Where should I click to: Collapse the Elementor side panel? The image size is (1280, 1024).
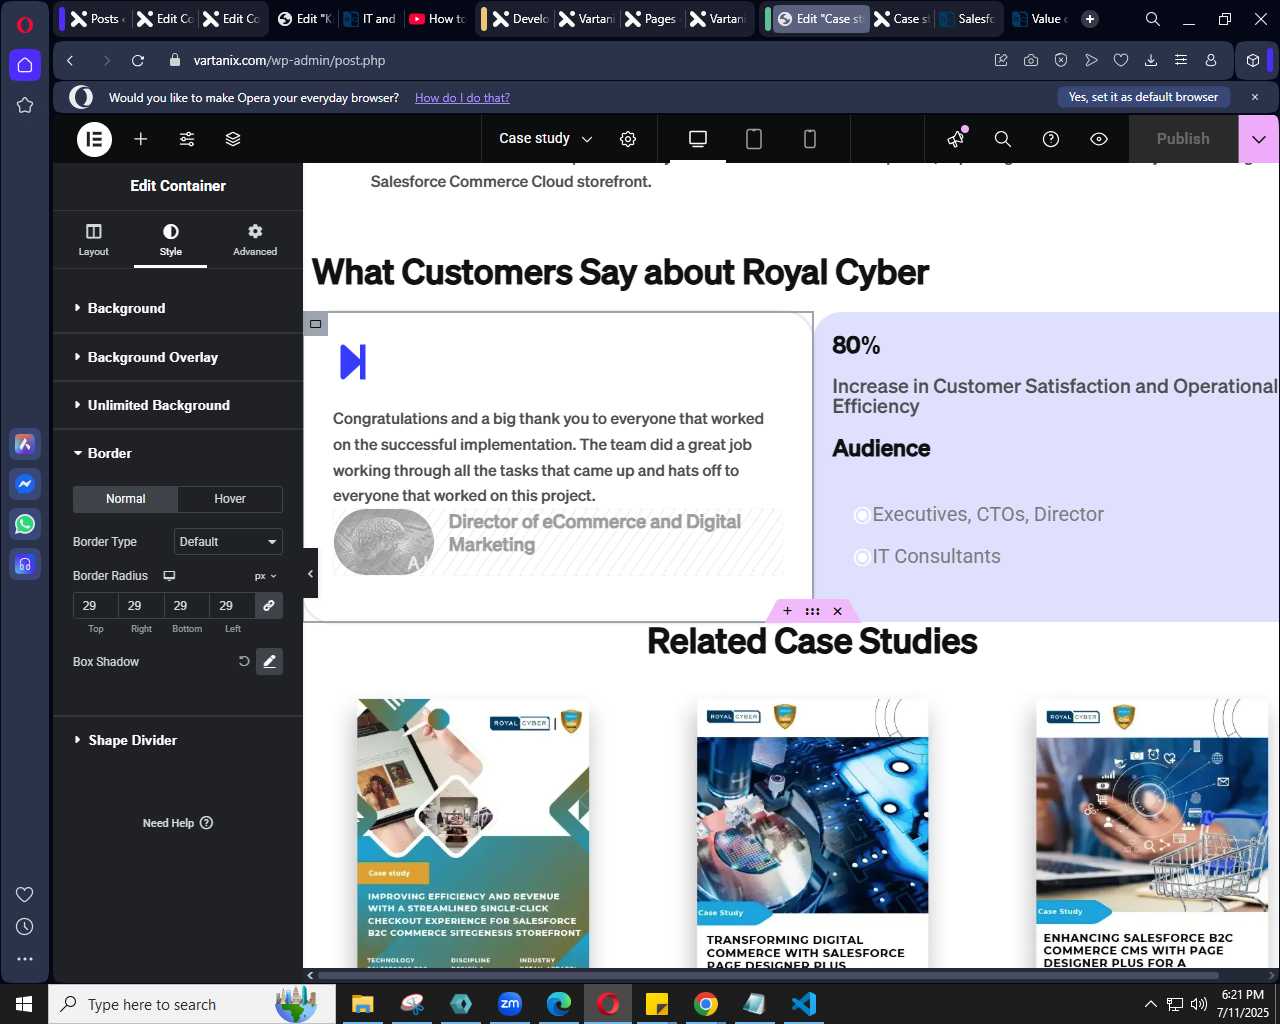coord(310,574)
